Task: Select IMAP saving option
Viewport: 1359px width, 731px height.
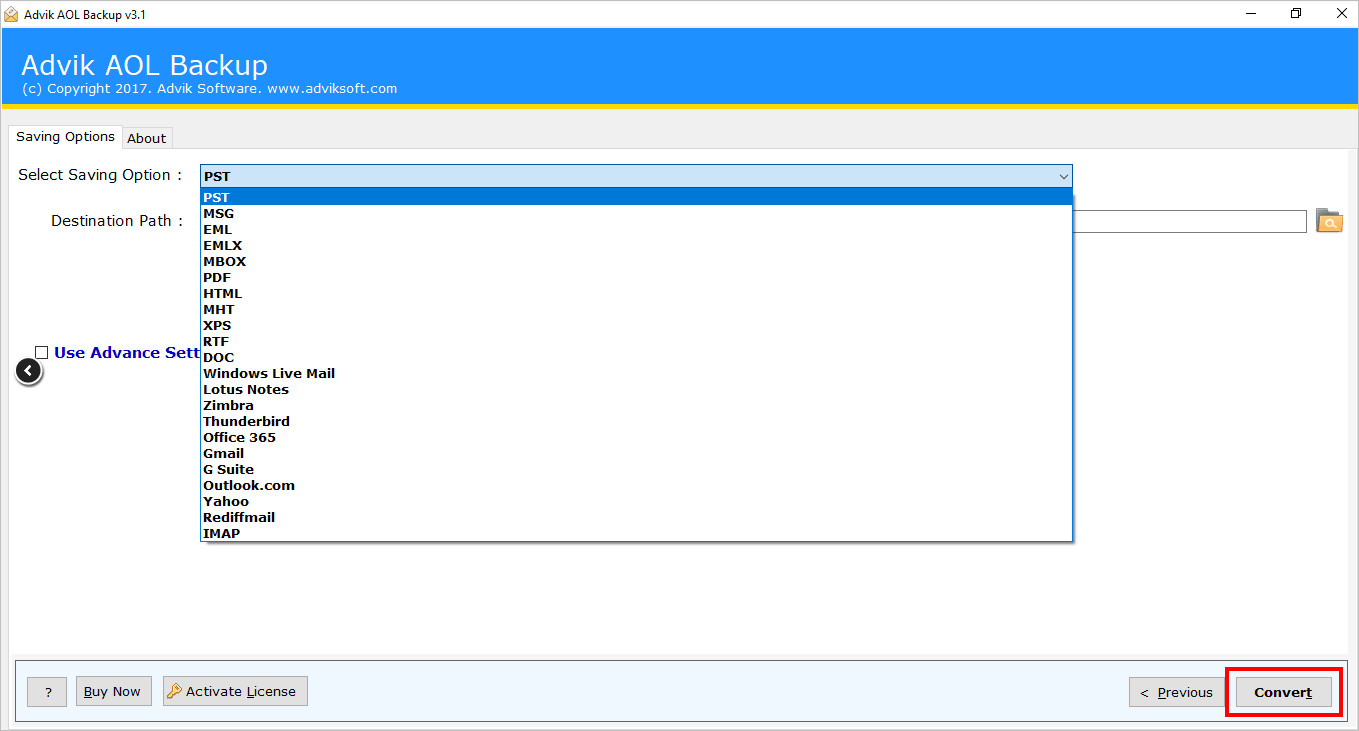Action: (x=636, y=533)
